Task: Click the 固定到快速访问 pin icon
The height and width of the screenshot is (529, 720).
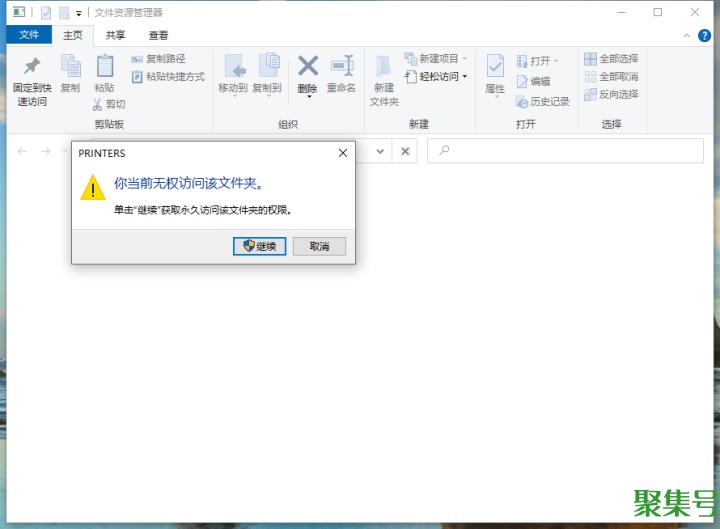Action: 31,66
